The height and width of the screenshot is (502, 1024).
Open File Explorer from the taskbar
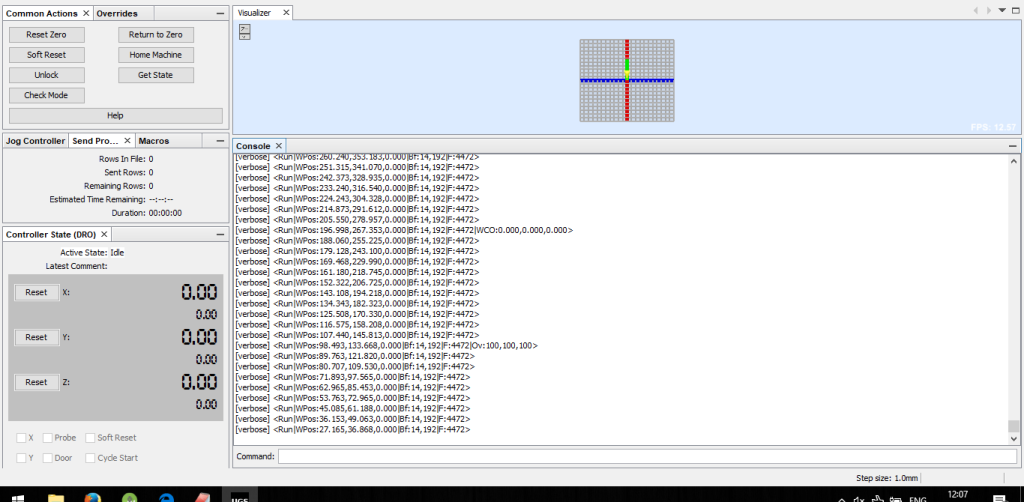click(55, 496)
